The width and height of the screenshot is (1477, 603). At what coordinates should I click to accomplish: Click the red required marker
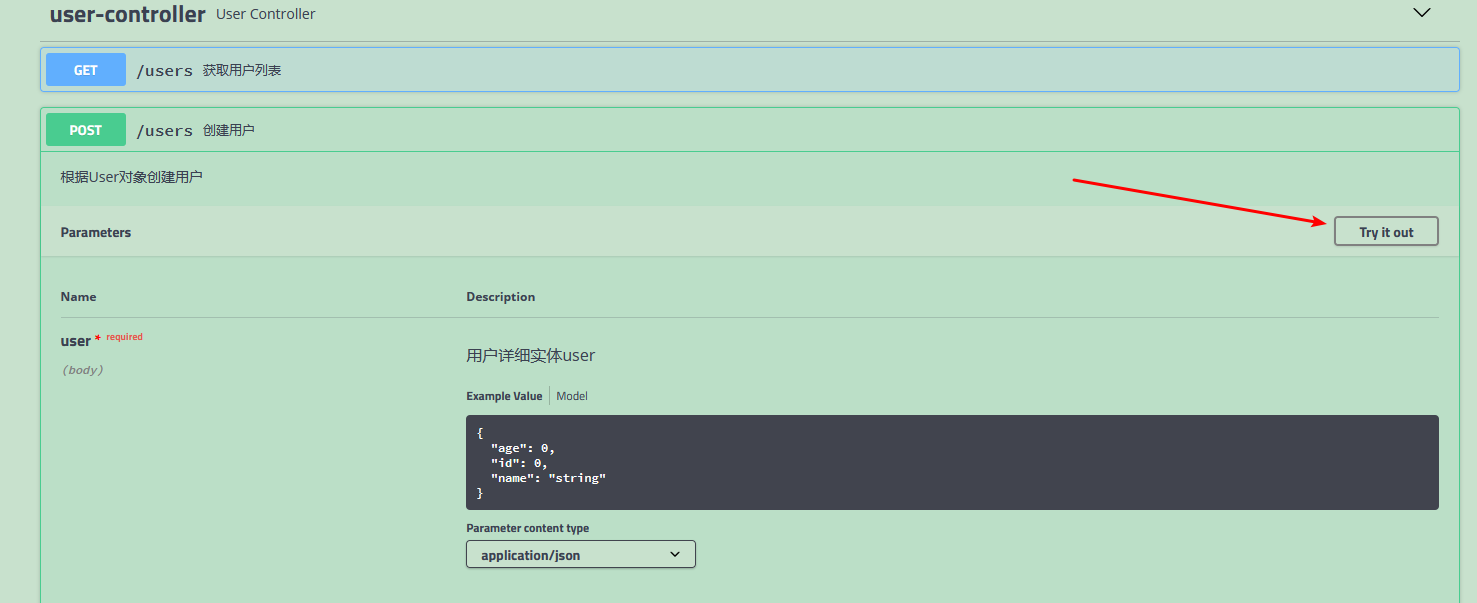[119, 337]
